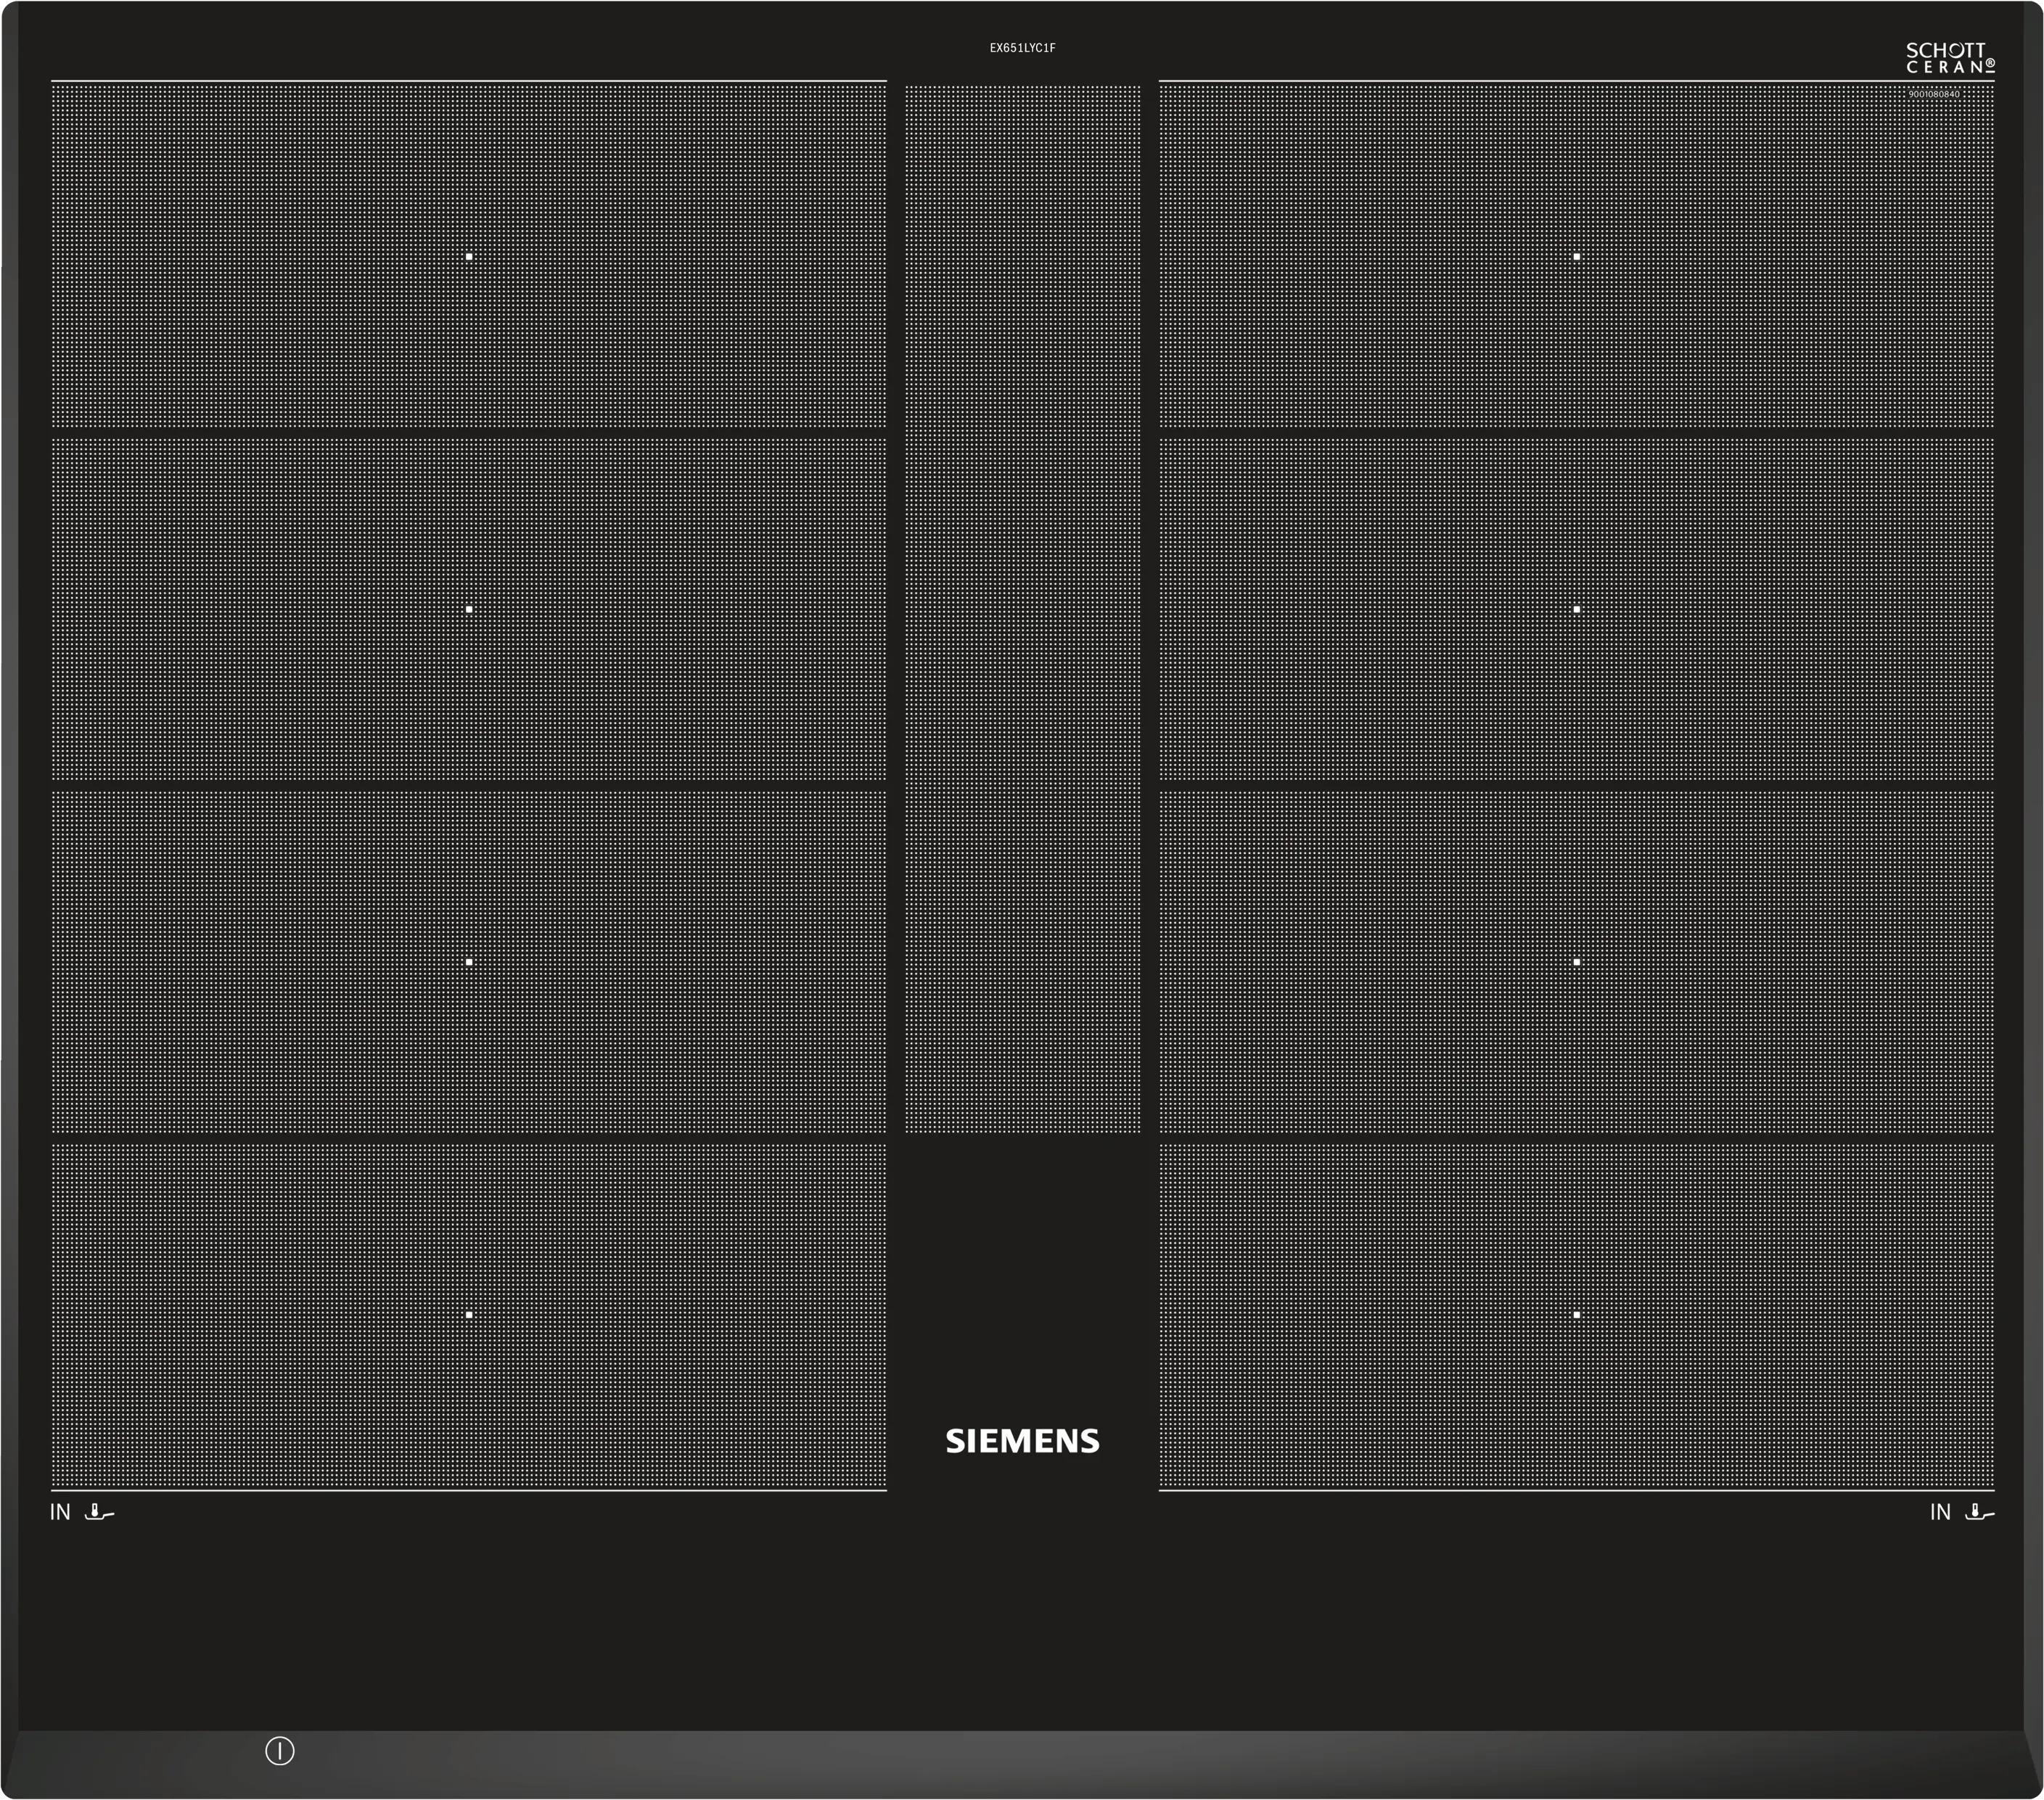Click the left IN induction label

pyautogui.click(x=60, y=1512)
